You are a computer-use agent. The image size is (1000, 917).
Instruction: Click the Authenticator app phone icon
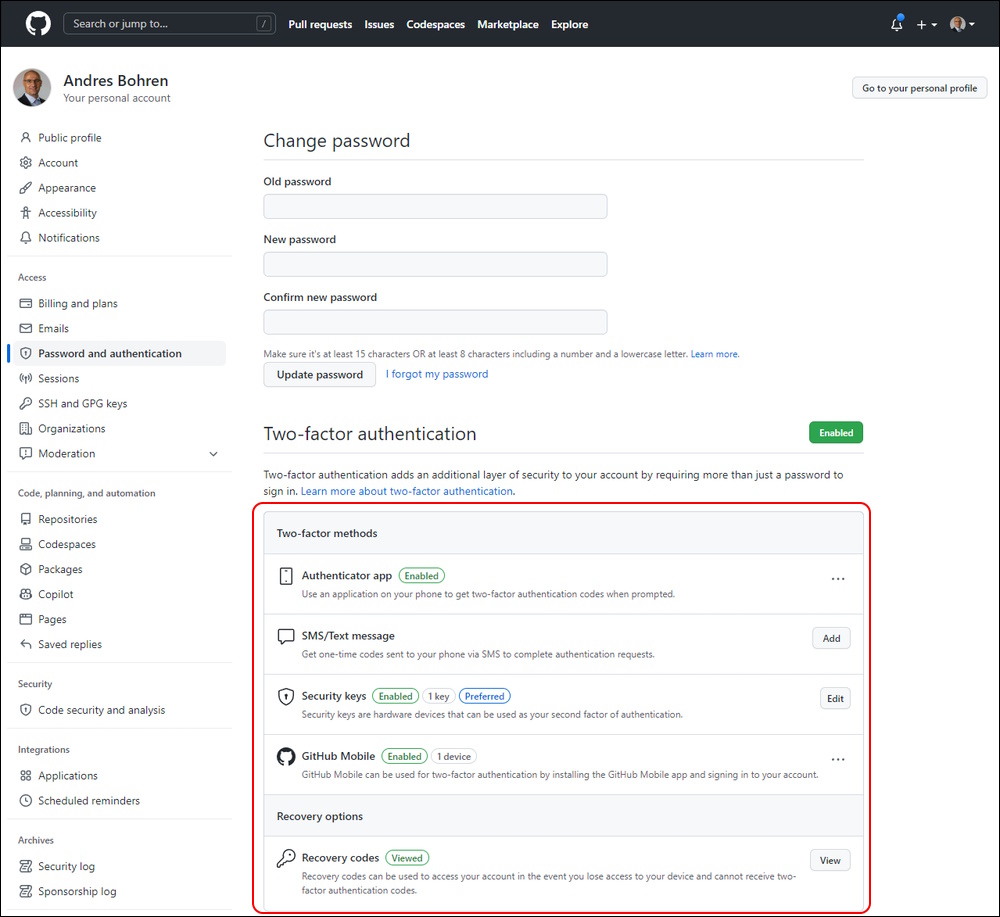pos(286,576)
